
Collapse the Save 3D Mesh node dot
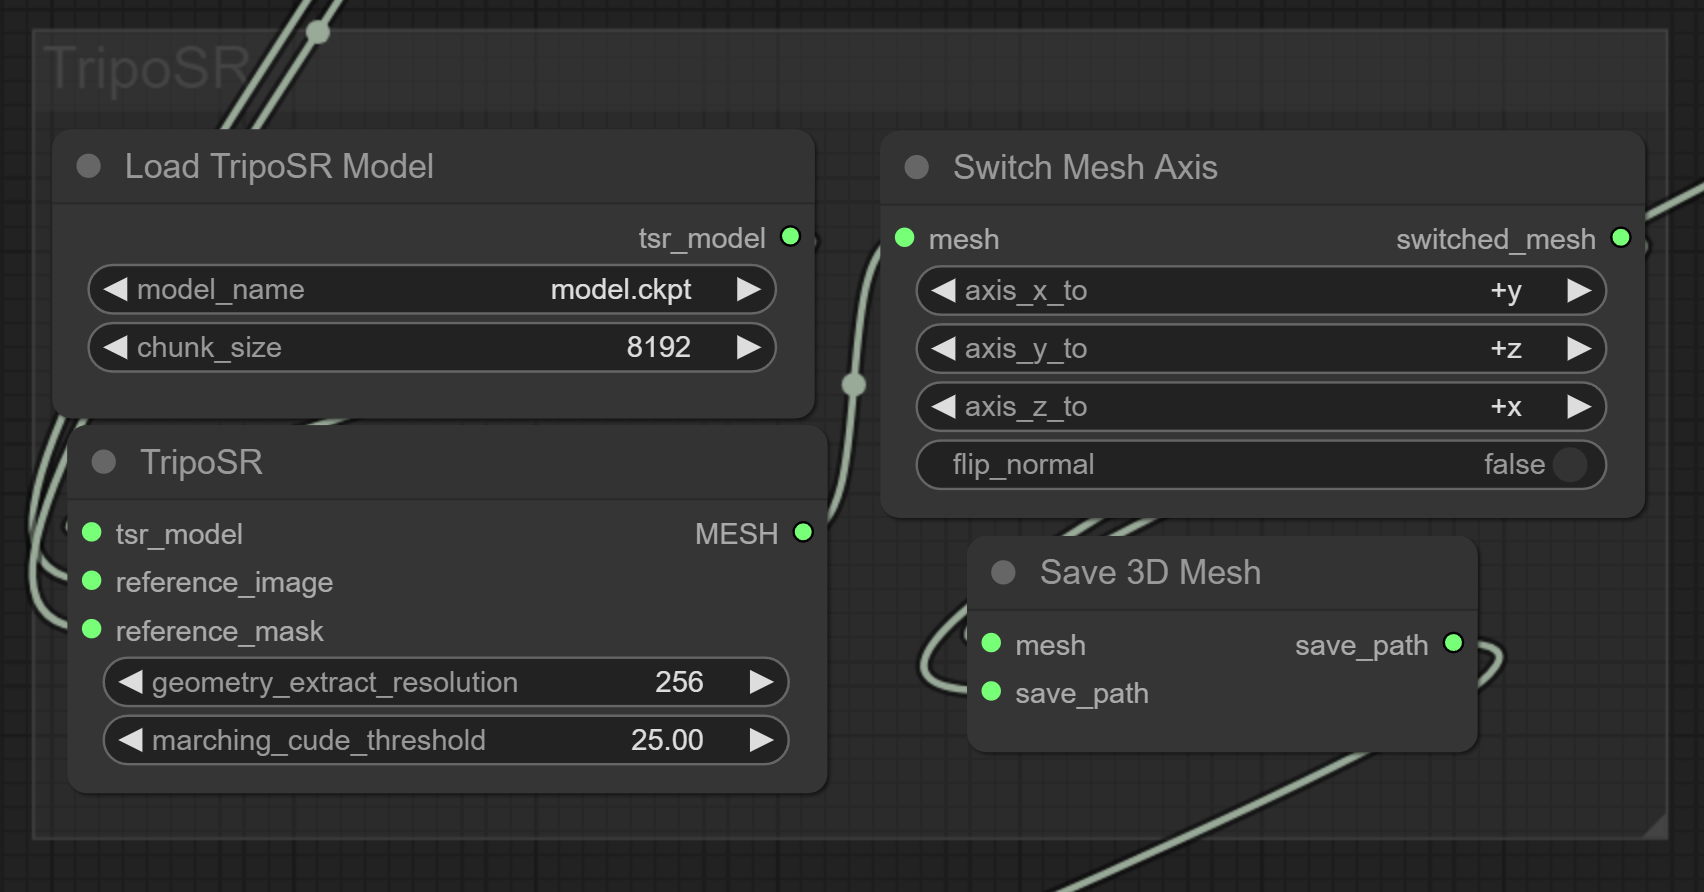point(1003,572)
